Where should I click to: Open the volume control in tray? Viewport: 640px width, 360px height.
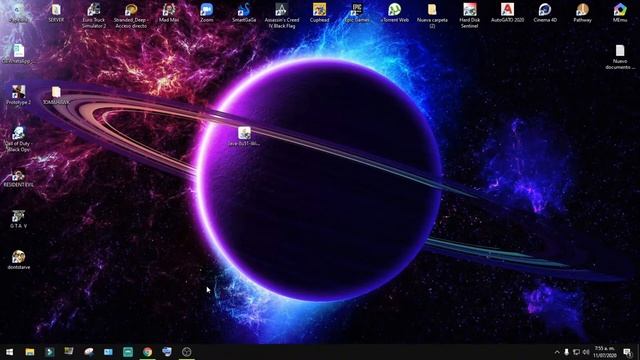pos(586,352)
